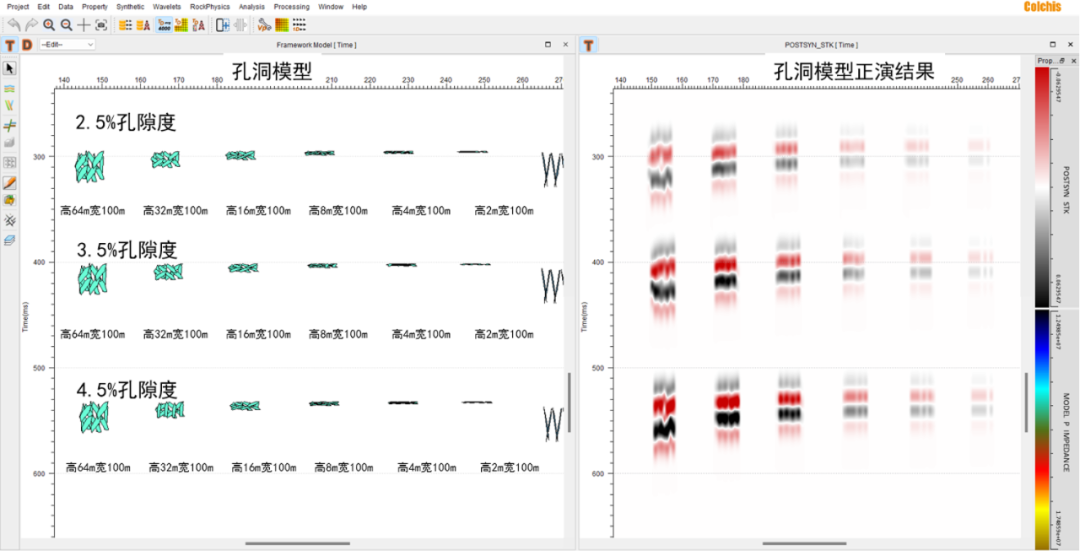Click the 2.5%孔隙度 label
This screenshot has width=1080, height=551.
126,123
